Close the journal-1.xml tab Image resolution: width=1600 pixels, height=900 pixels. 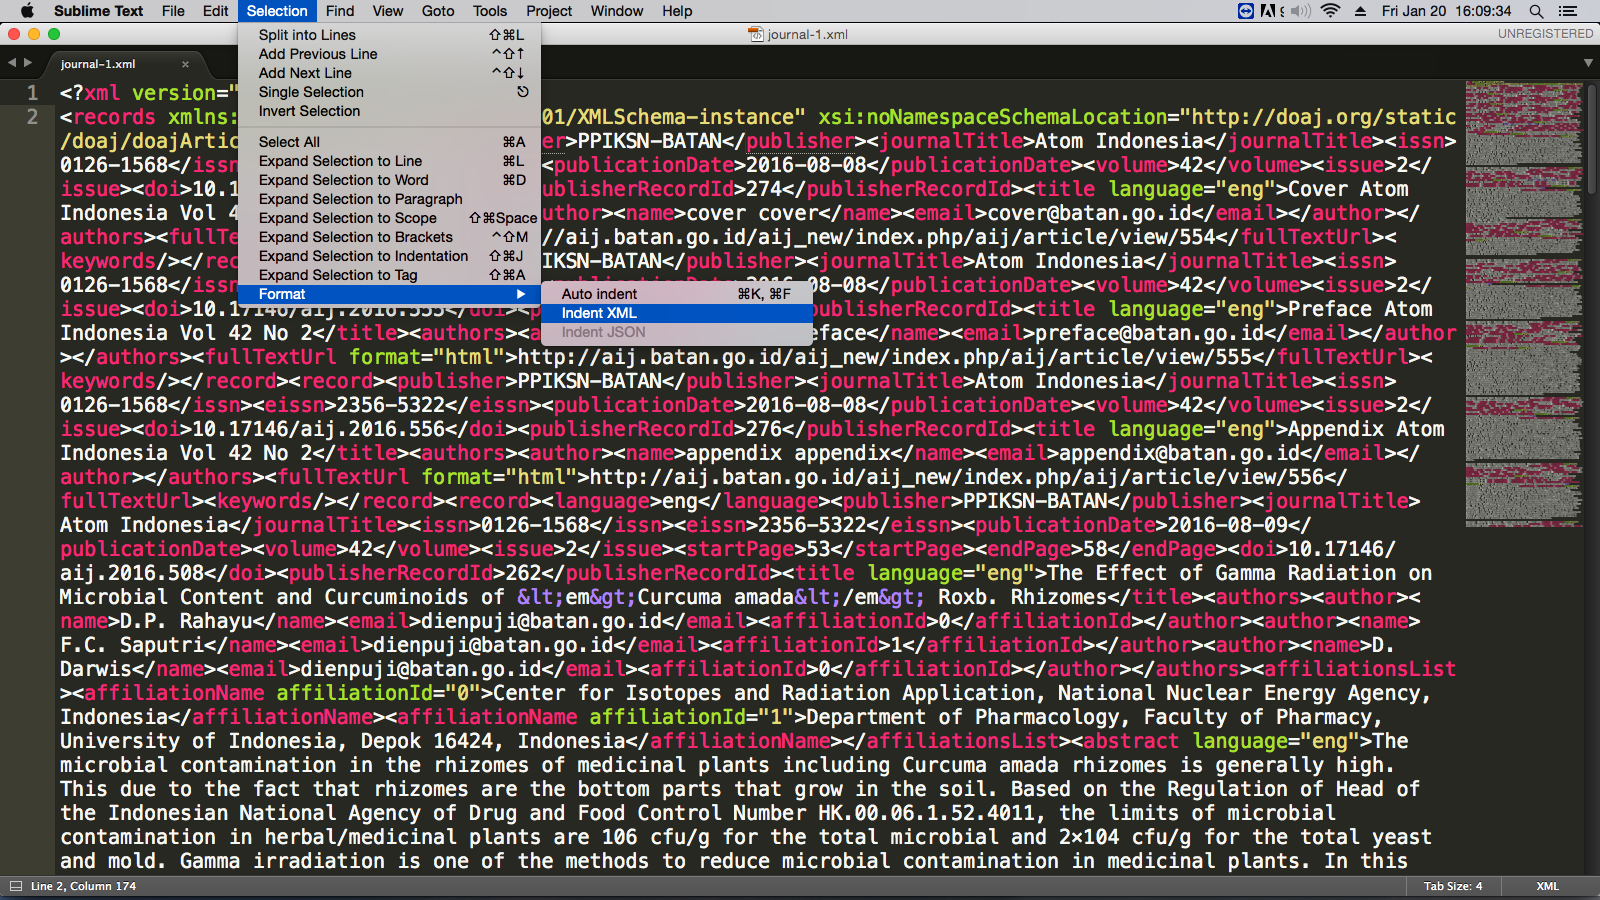185,64
